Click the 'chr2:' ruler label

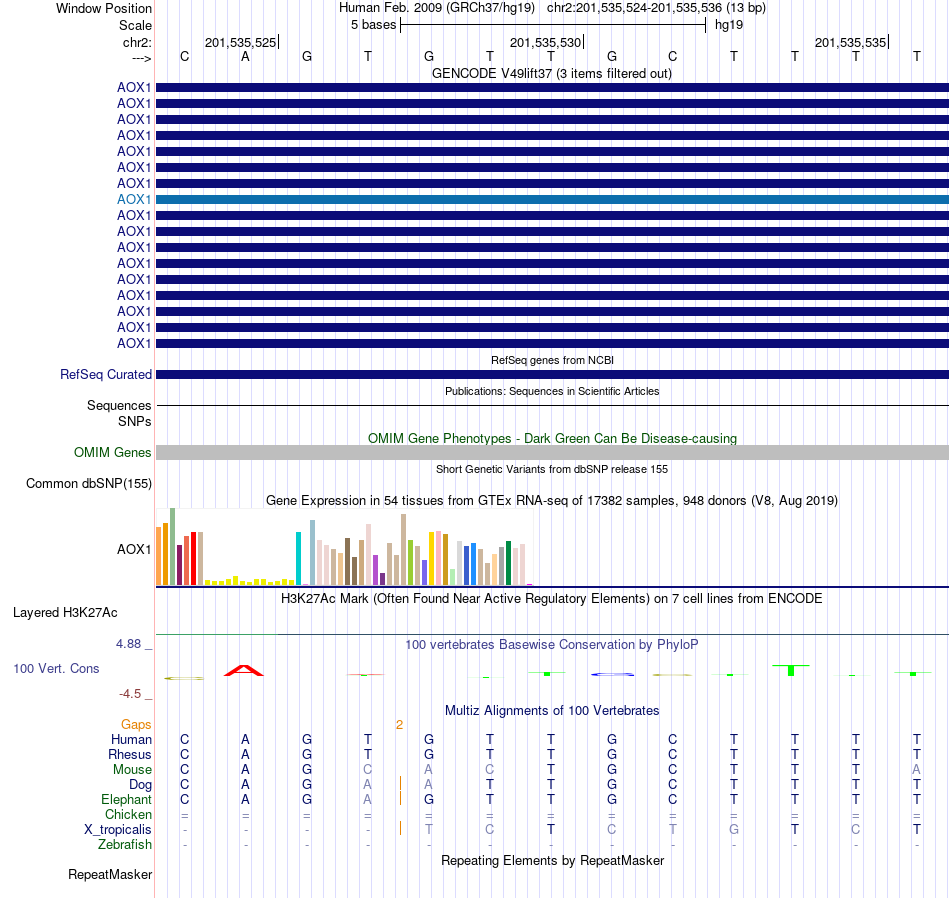(x=137, y=42)
